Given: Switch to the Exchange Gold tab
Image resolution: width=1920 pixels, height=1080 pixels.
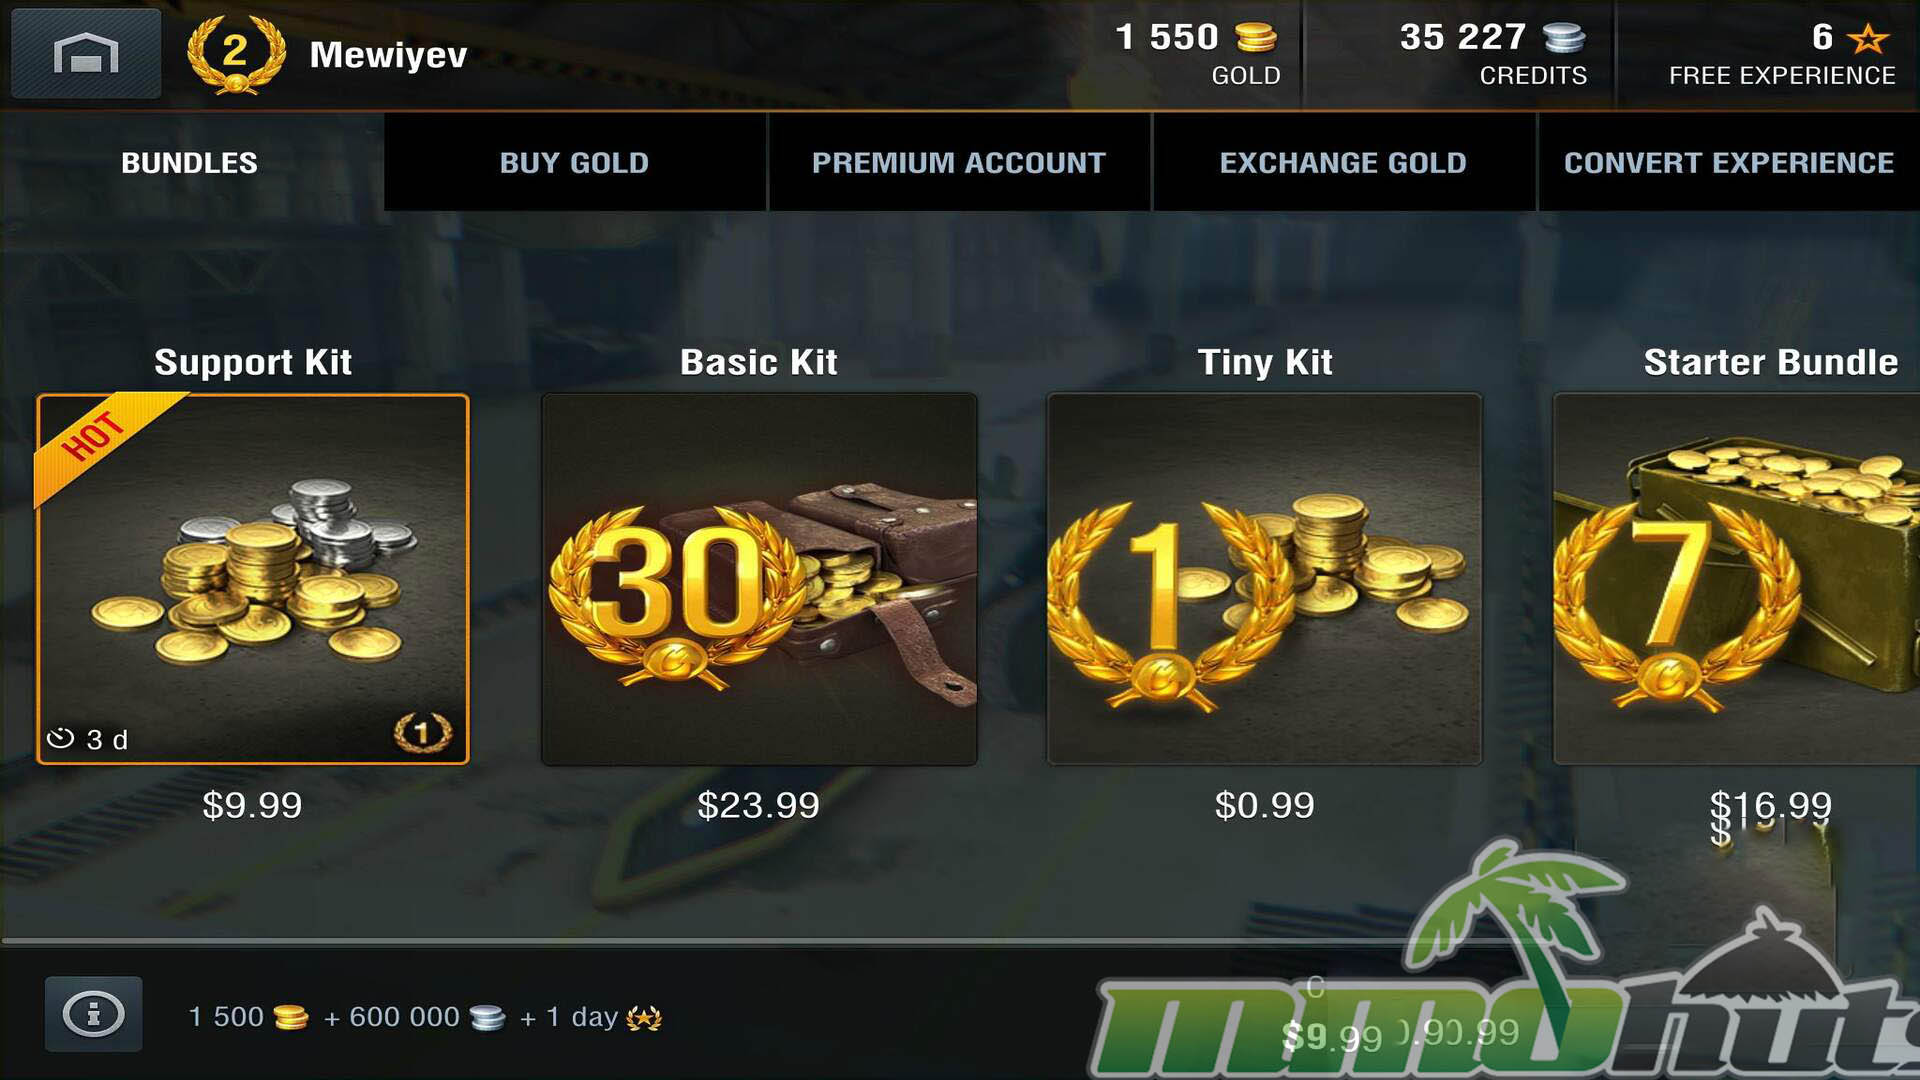Looking at the screenshot, I should click(x=1343, y=162).
